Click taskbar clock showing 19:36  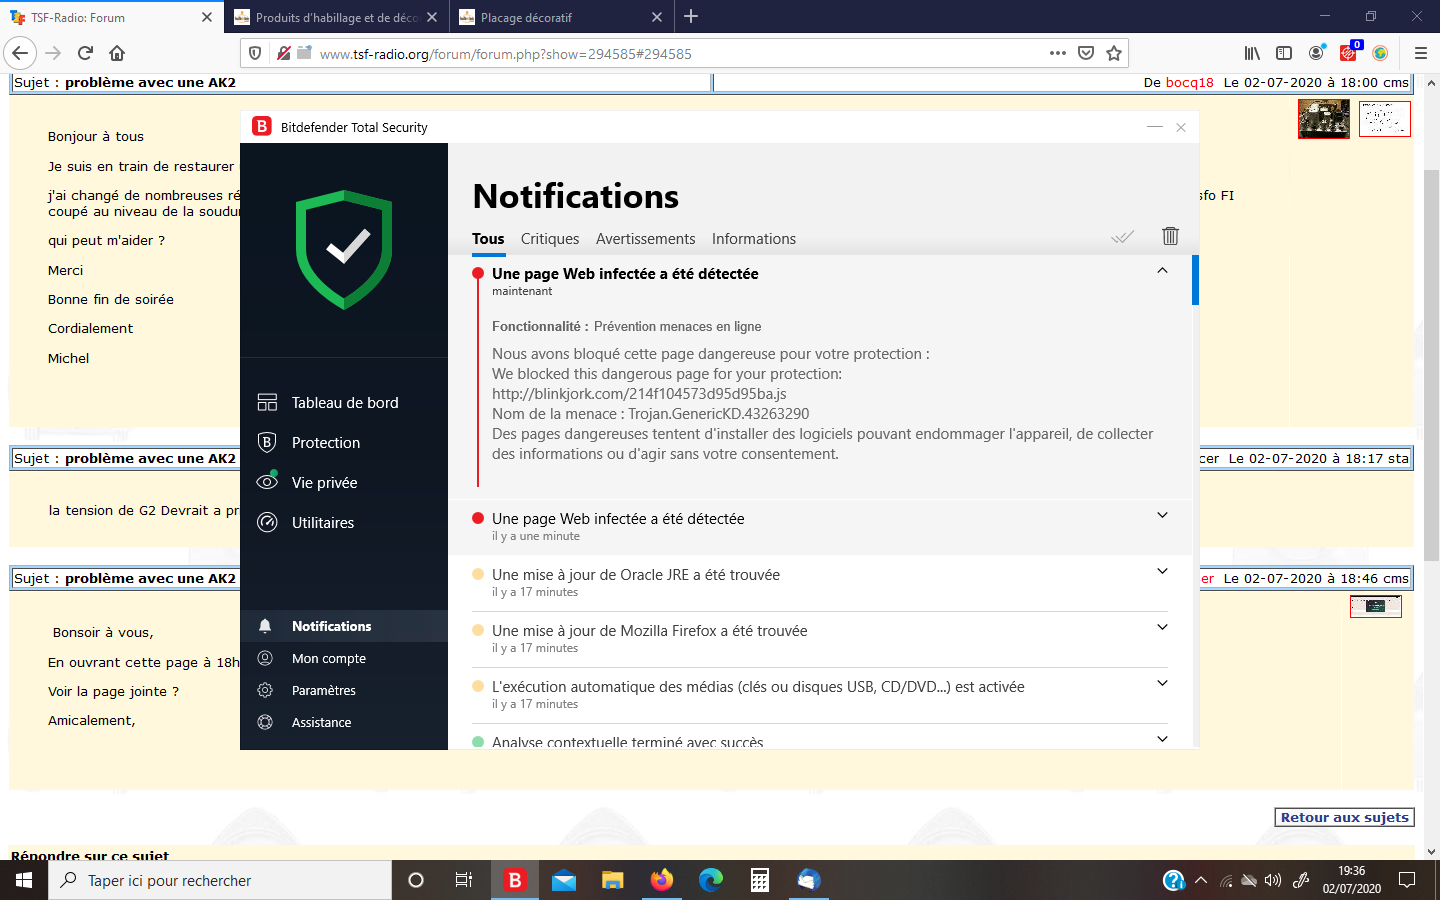(x=1352, y=880)
